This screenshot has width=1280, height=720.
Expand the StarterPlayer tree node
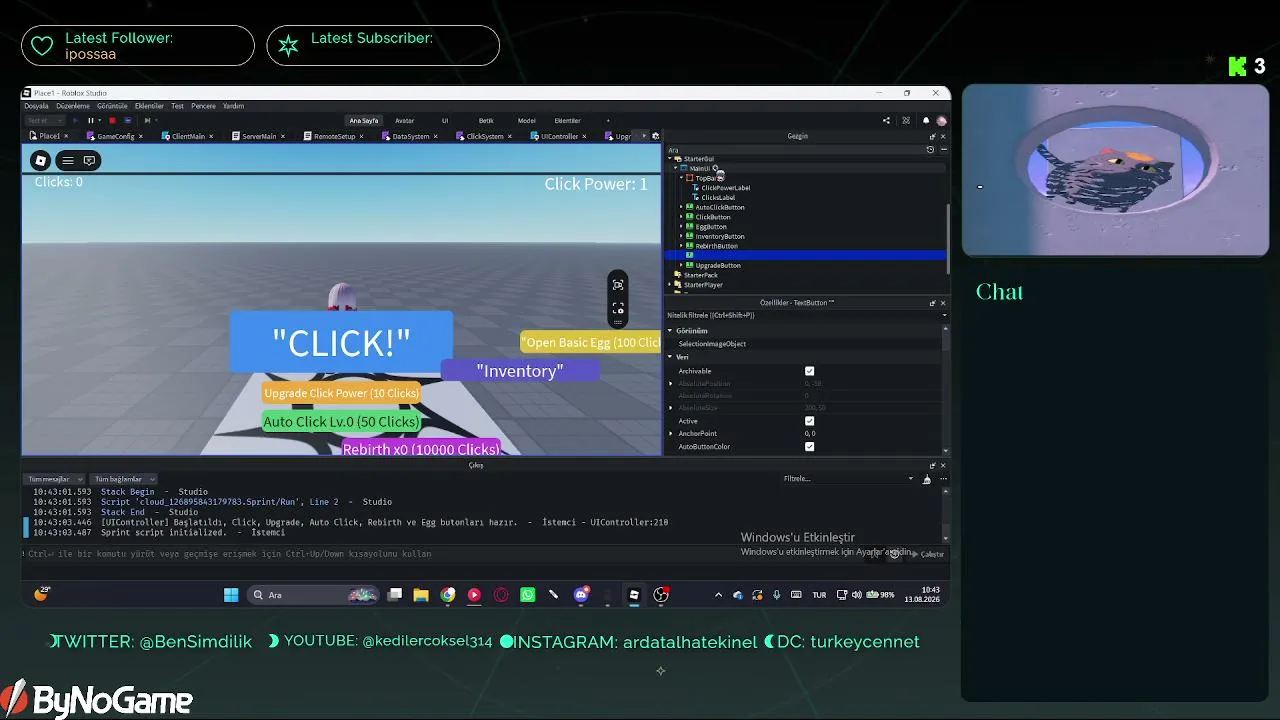(x=670, y=285)
